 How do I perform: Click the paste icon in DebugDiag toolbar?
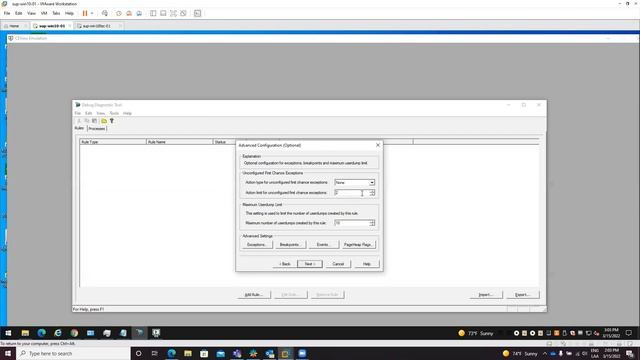(x=95, y=121)
